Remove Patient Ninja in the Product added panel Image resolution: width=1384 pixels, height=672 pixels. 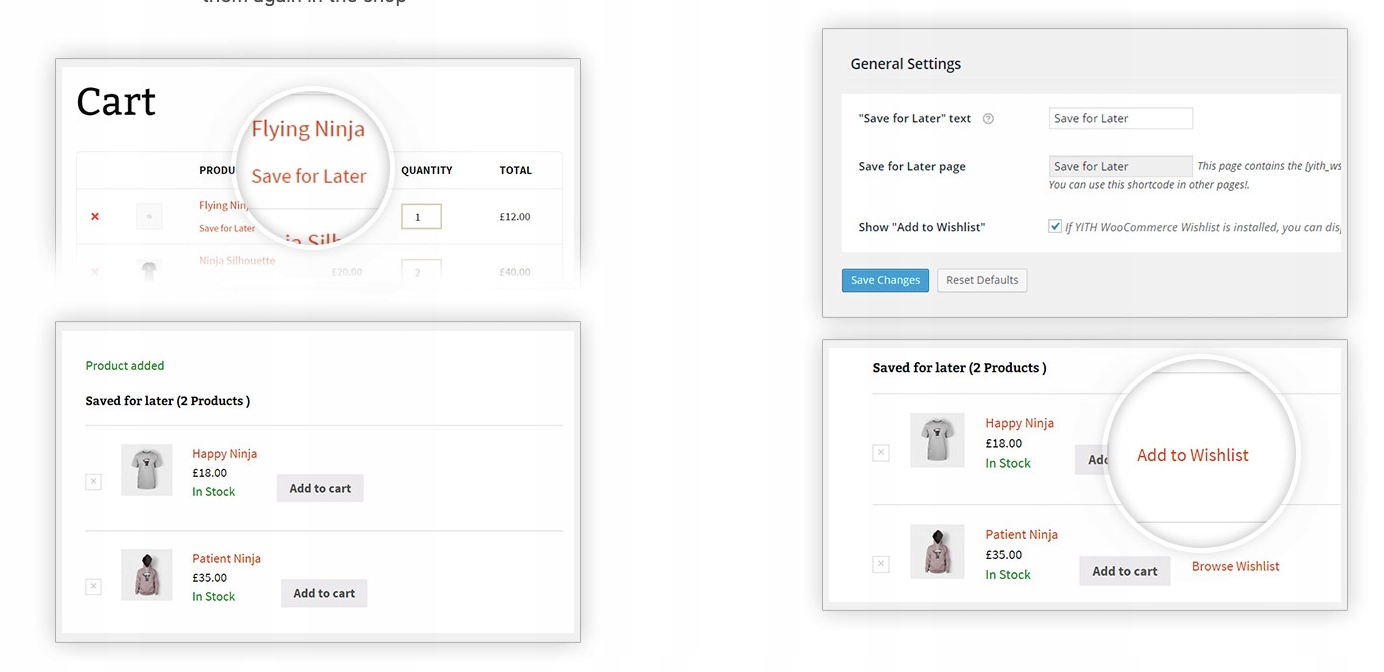(x=93, y=587)
